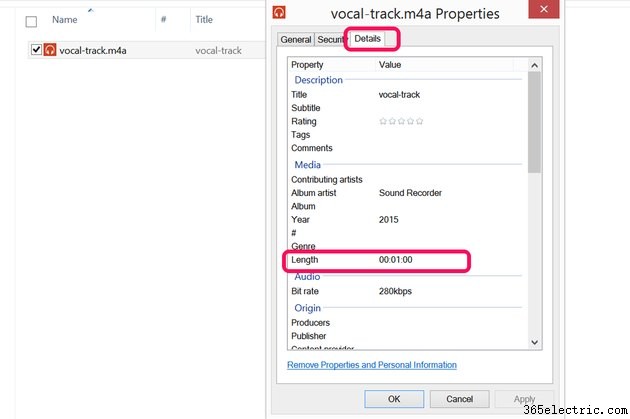Sort files by the Name column header

[x=65, y=20]
